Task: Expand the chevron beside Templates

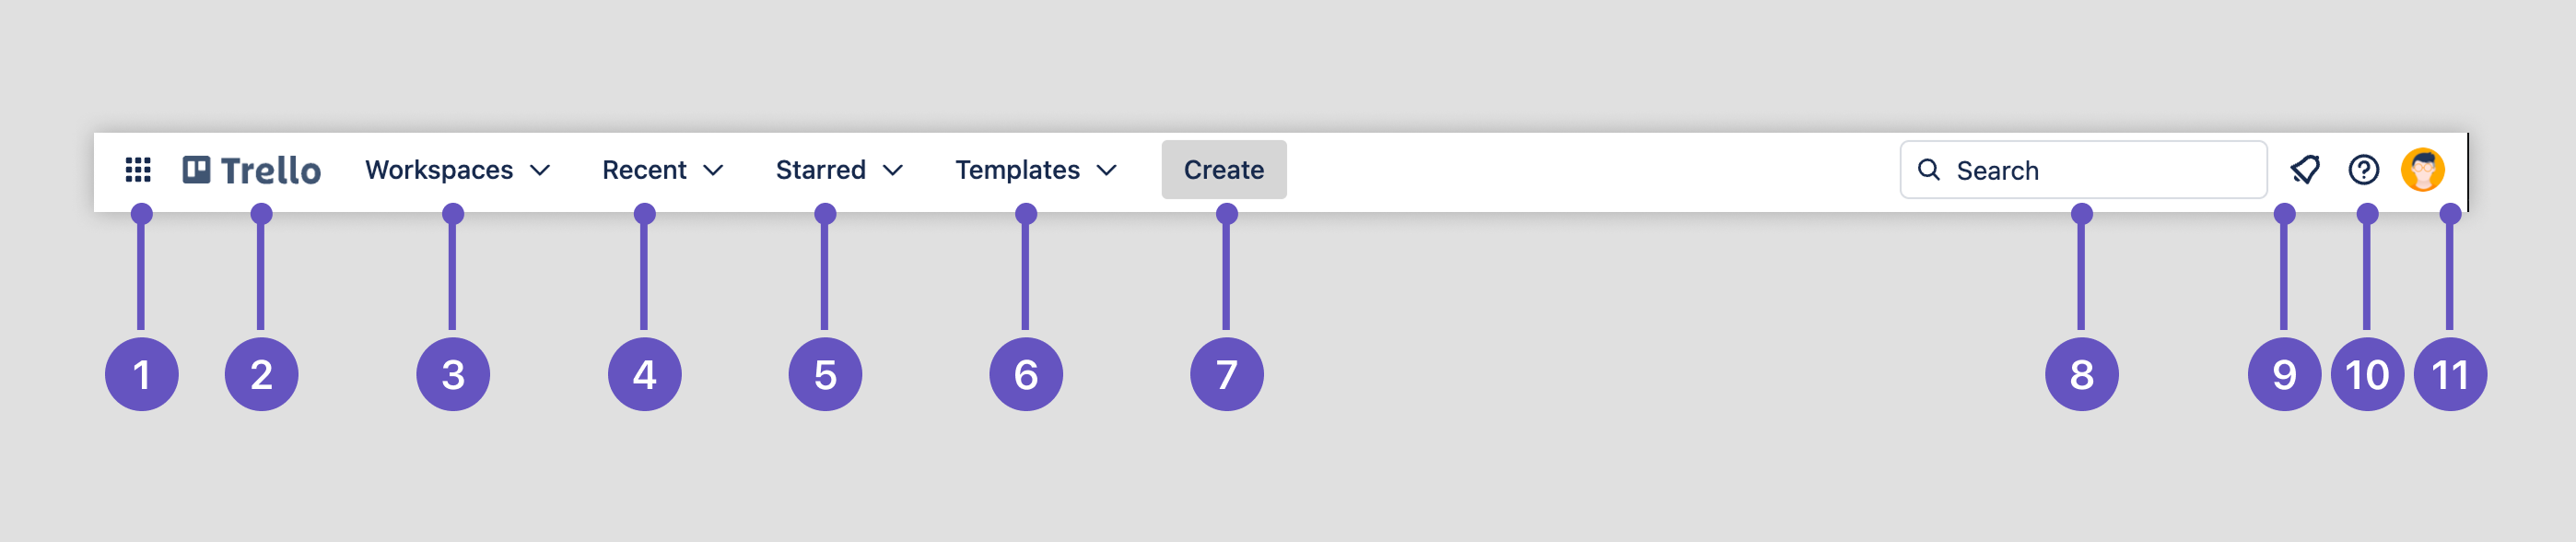Action: tap(1107, 171)
